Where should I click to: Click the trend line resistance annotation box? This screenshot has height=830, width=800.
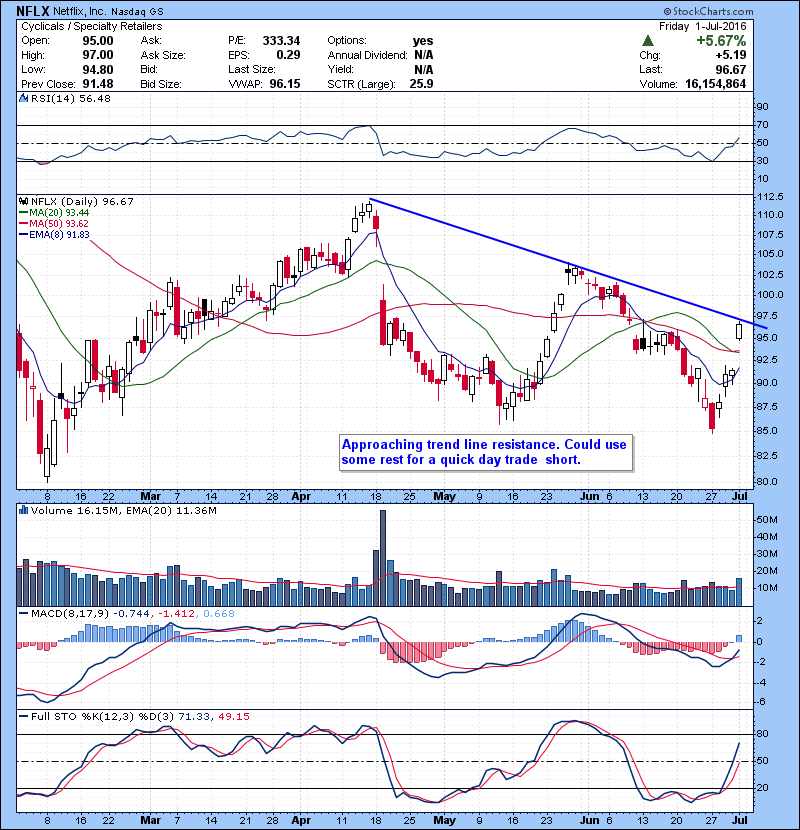(486, 452)
